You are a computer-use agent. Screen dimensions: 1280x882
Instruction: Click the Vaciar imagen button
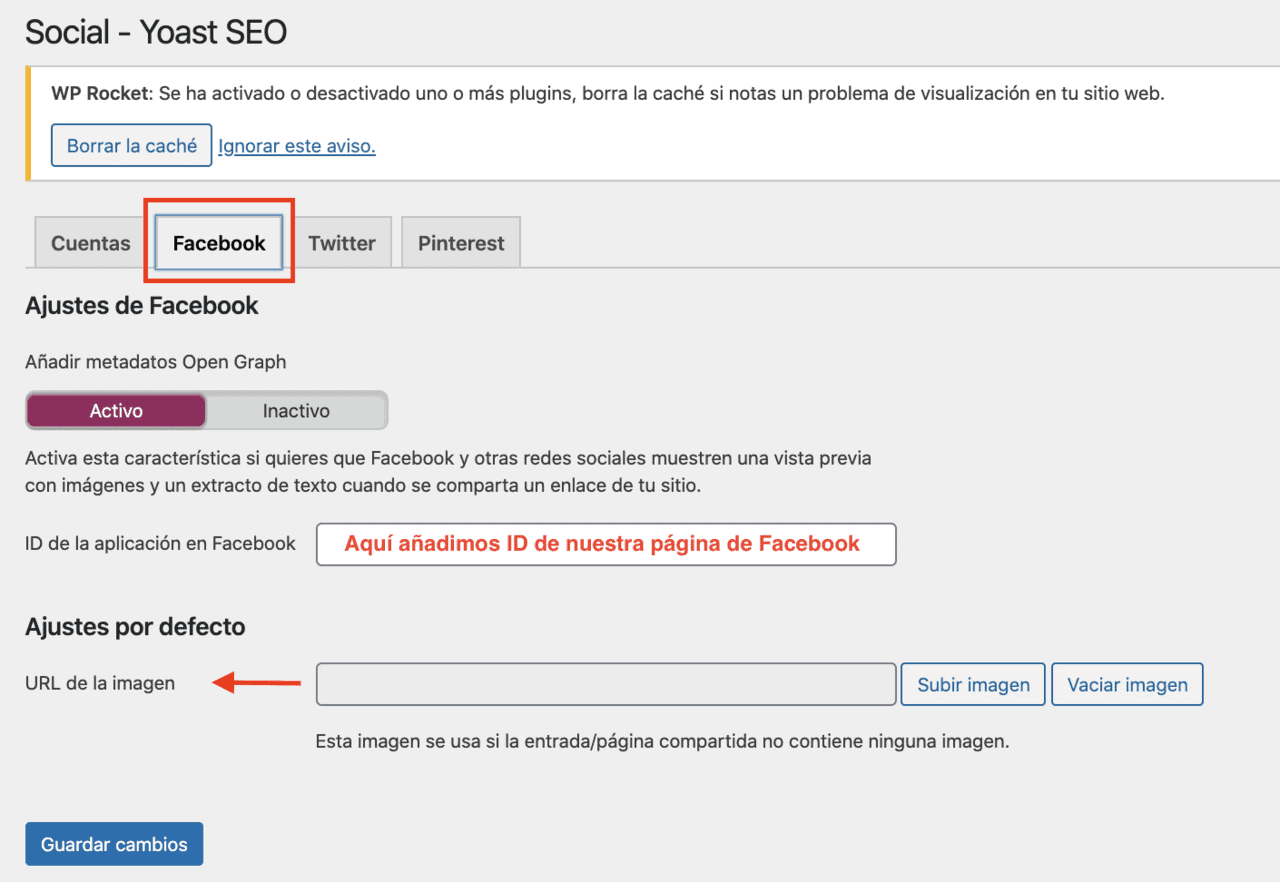pos(1127,684)
